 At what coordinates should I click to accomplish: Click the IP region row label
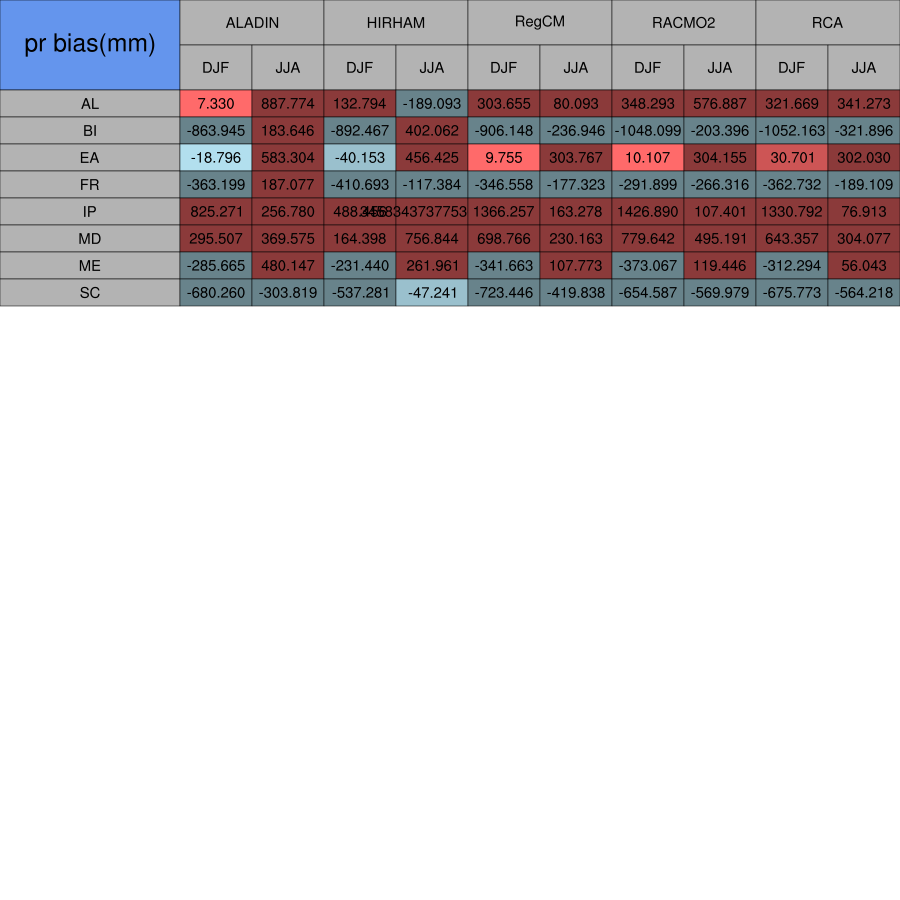[90, 212]
